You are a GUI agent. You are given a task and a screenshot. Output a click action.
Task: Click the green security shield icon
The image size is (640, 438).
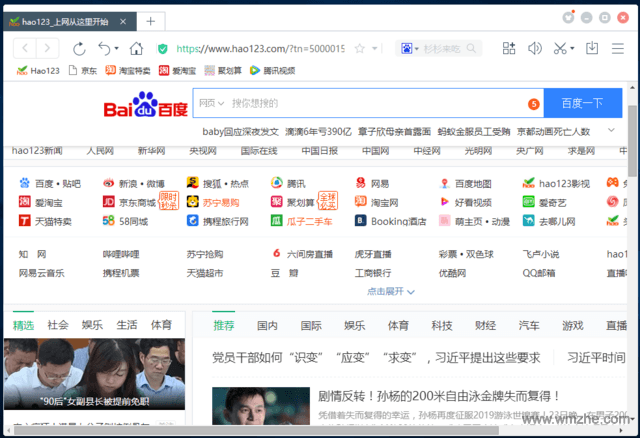point(162,49)
